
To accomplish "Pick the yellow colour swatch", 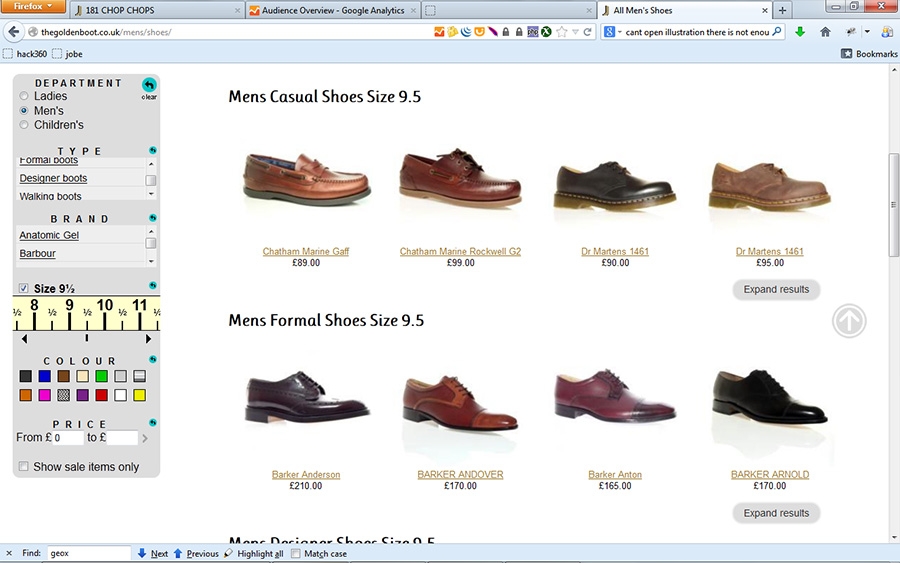I will tap(139, 395).
